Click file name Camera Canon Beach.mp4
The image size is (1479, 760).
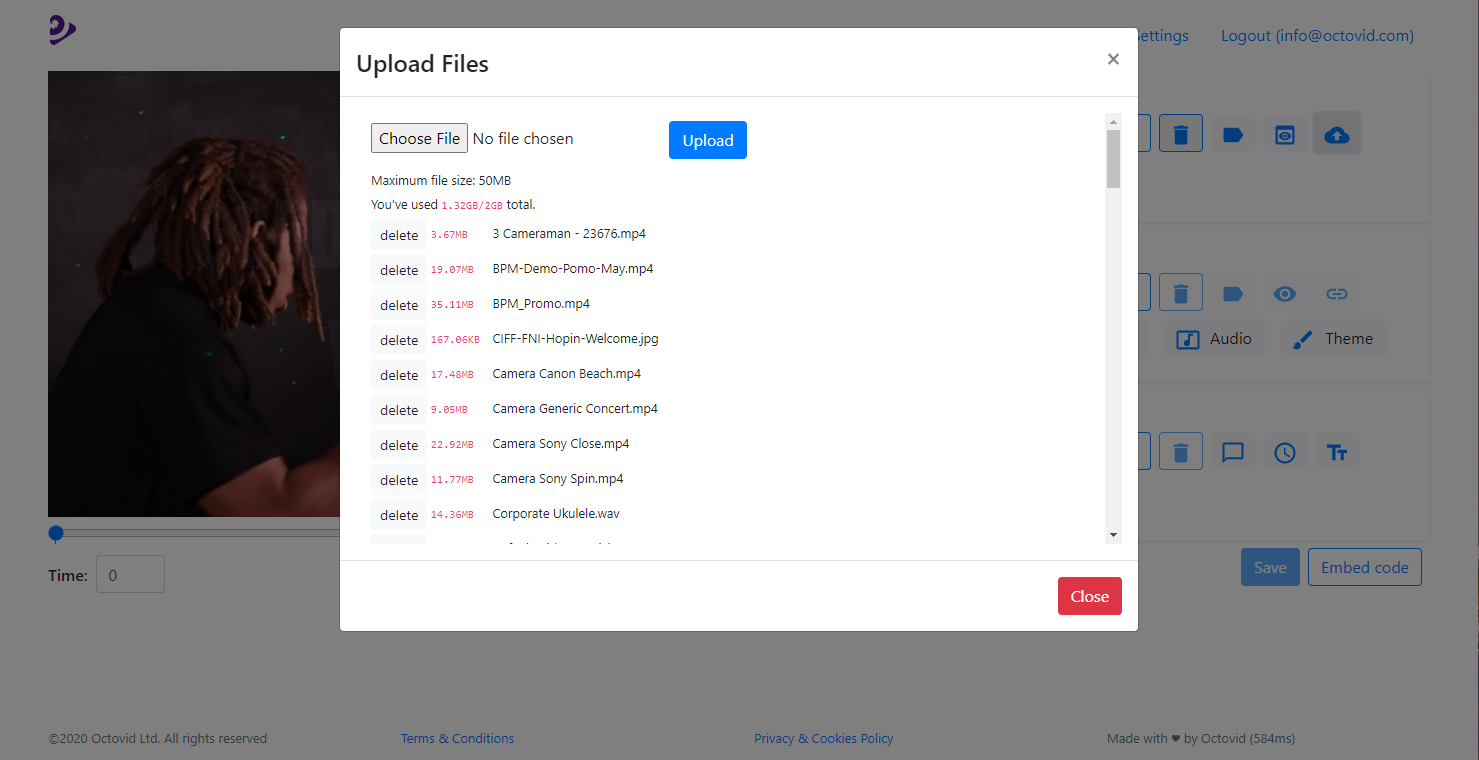(567, 374)
